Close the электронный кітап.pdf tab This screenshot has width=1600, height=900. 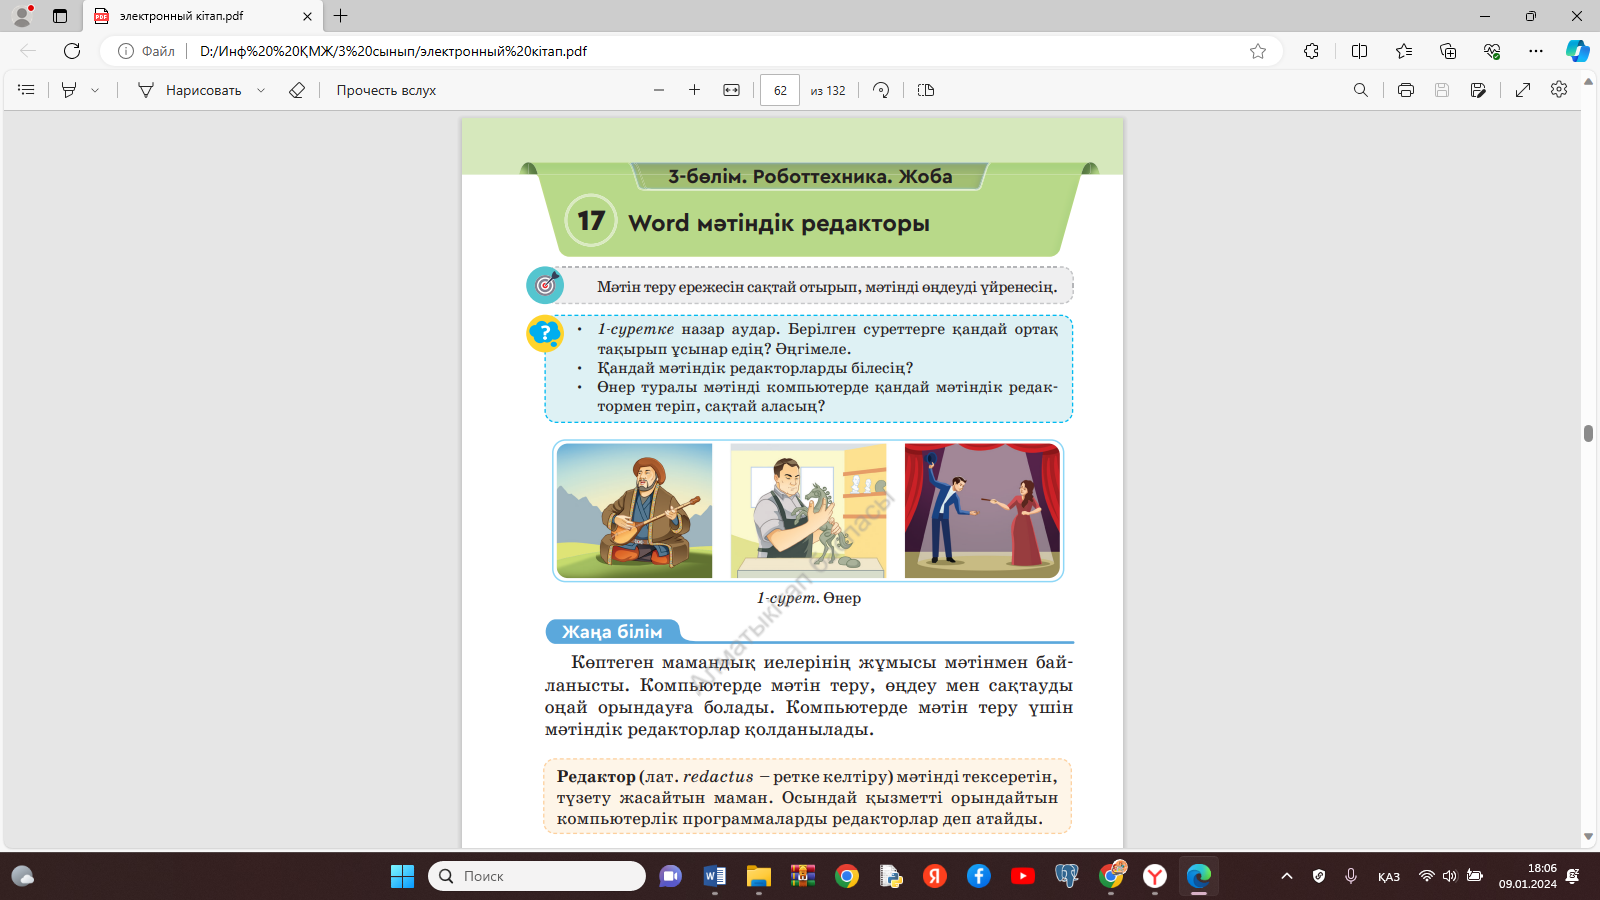[x=307, y=16]
